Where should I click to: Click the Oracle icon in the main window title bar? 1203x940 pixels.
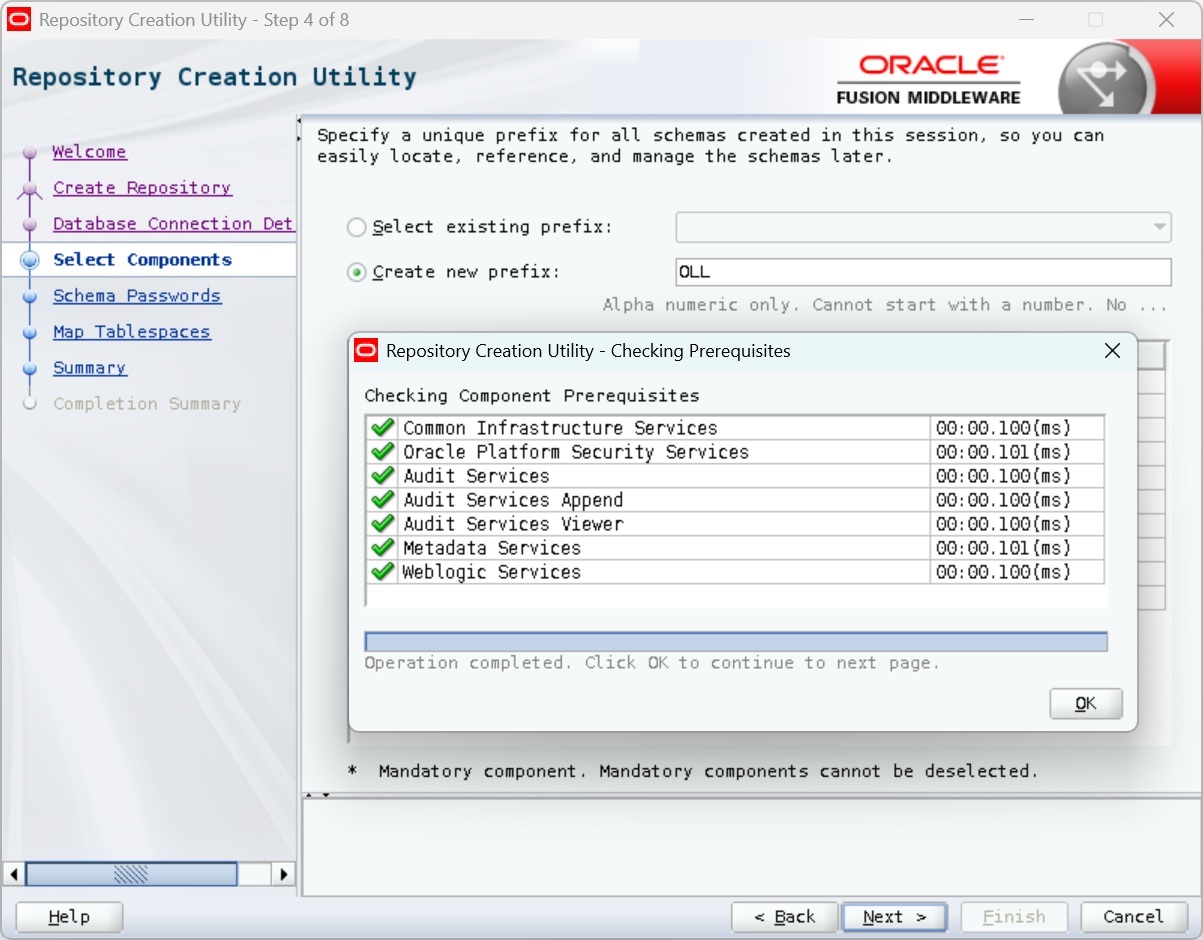[x=19, y=20]
